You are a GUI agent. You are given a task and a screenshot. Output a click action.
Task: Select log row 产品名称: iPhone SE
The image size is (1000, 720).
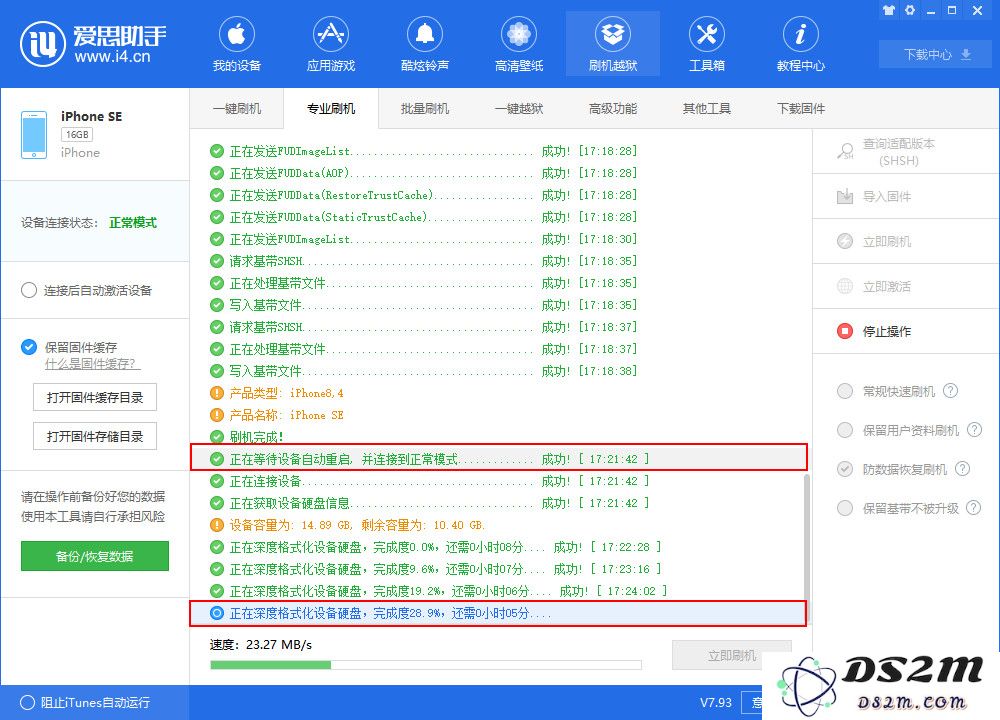499,415
